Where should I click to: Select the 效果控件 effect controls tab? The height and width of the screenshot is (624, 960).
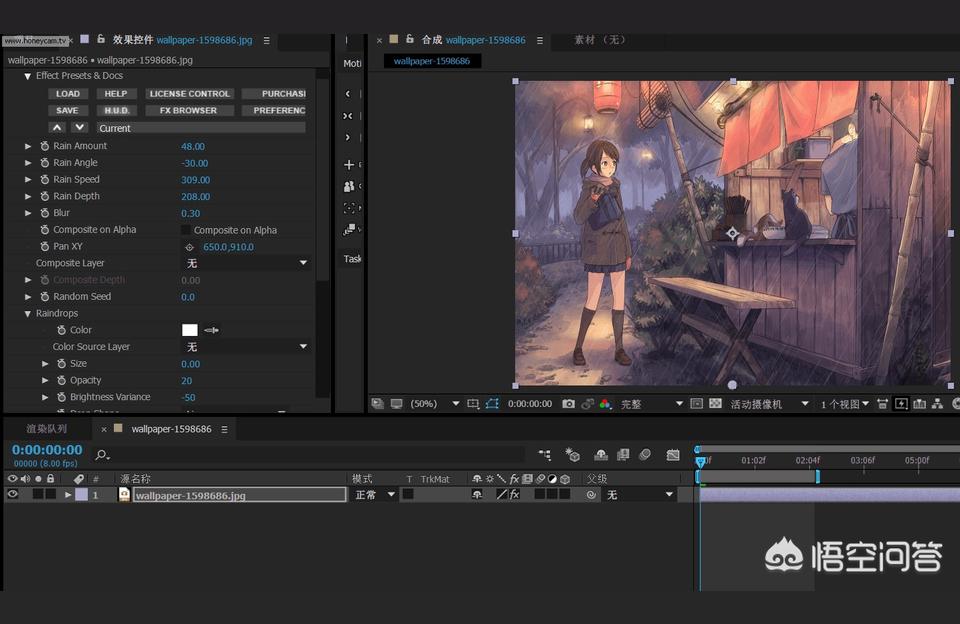(182, 40)
